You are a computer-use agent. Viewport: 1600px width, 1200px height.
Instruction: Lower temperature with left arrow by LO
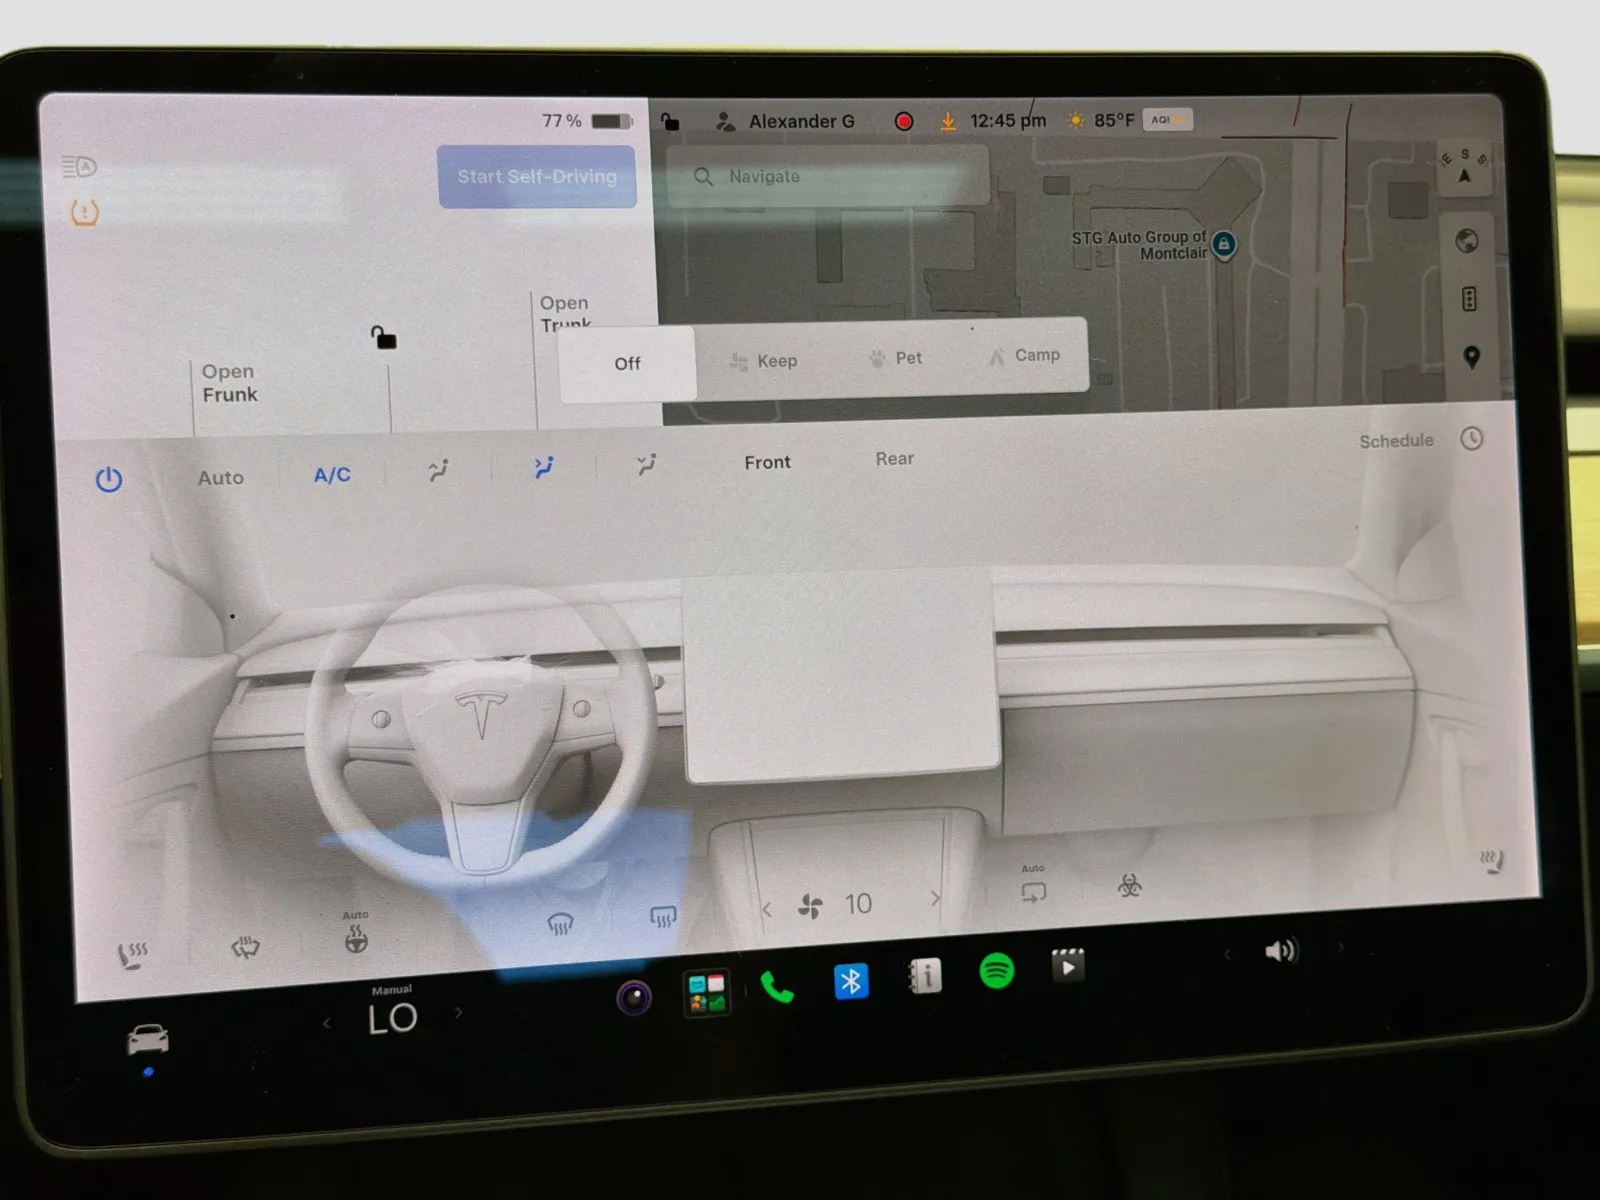326,1023
